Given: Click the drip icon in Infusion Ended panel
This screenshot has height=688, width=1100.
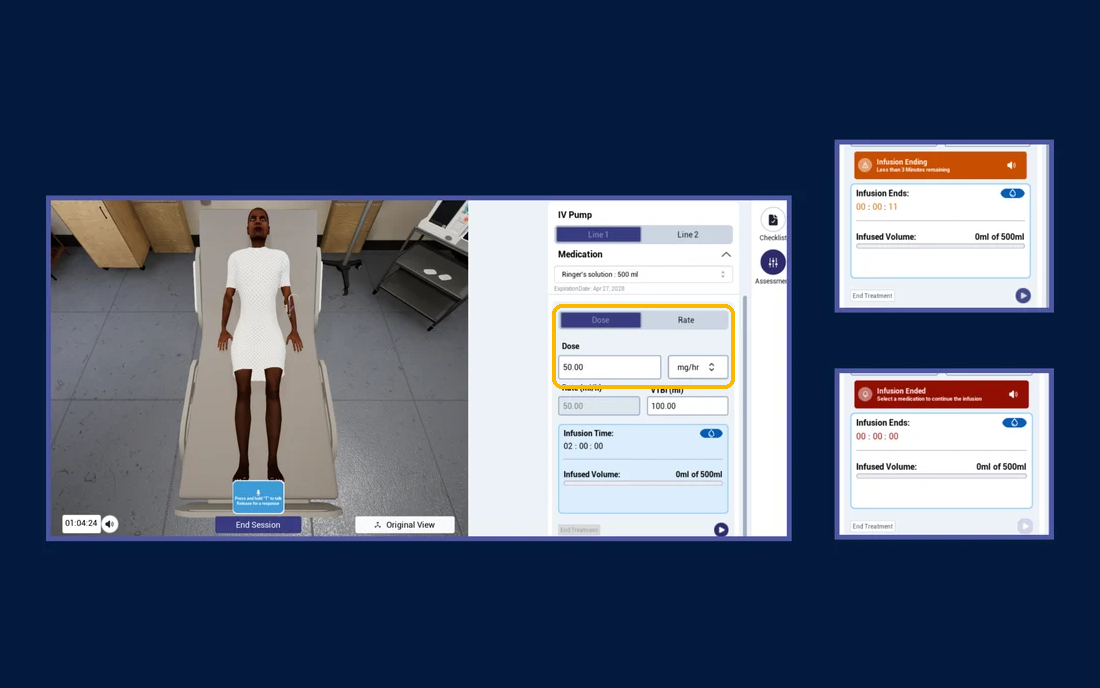Looking at the screenshot, I should (x=1014, y=423).
